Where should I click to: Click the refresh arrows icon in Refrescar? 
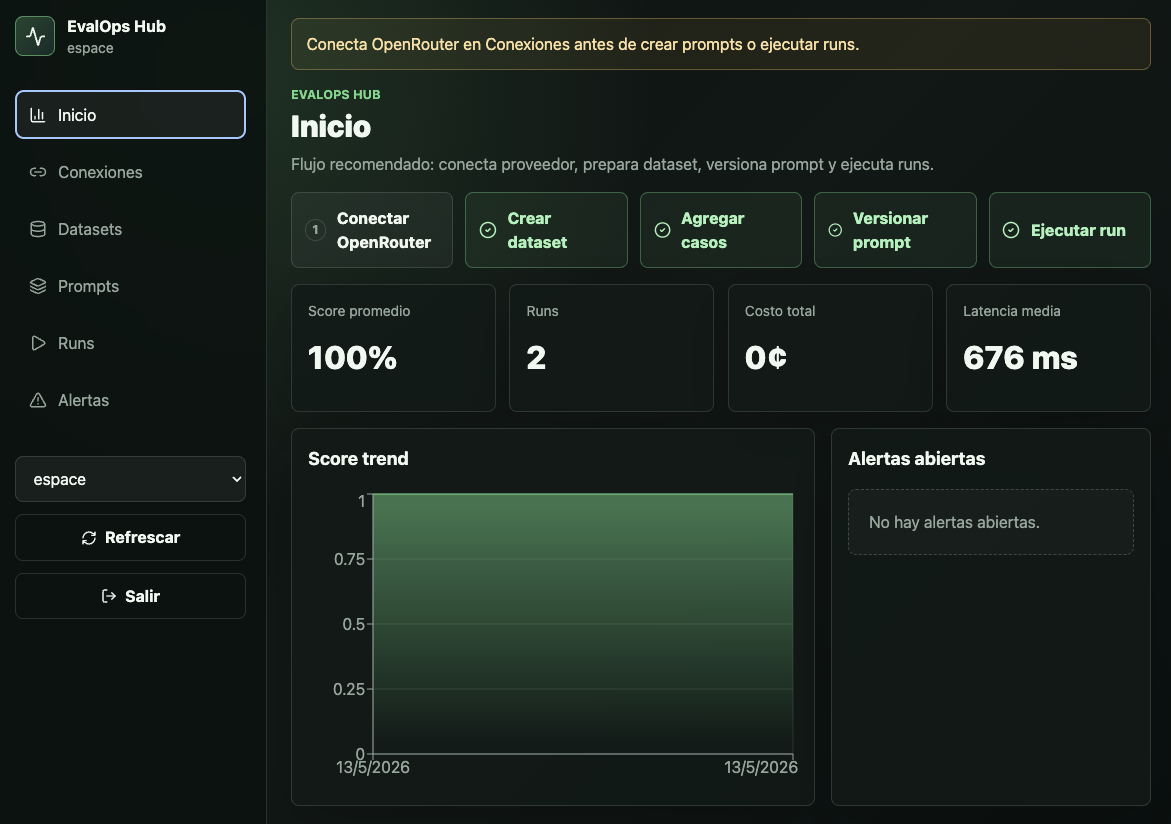[x=89, y=538]
